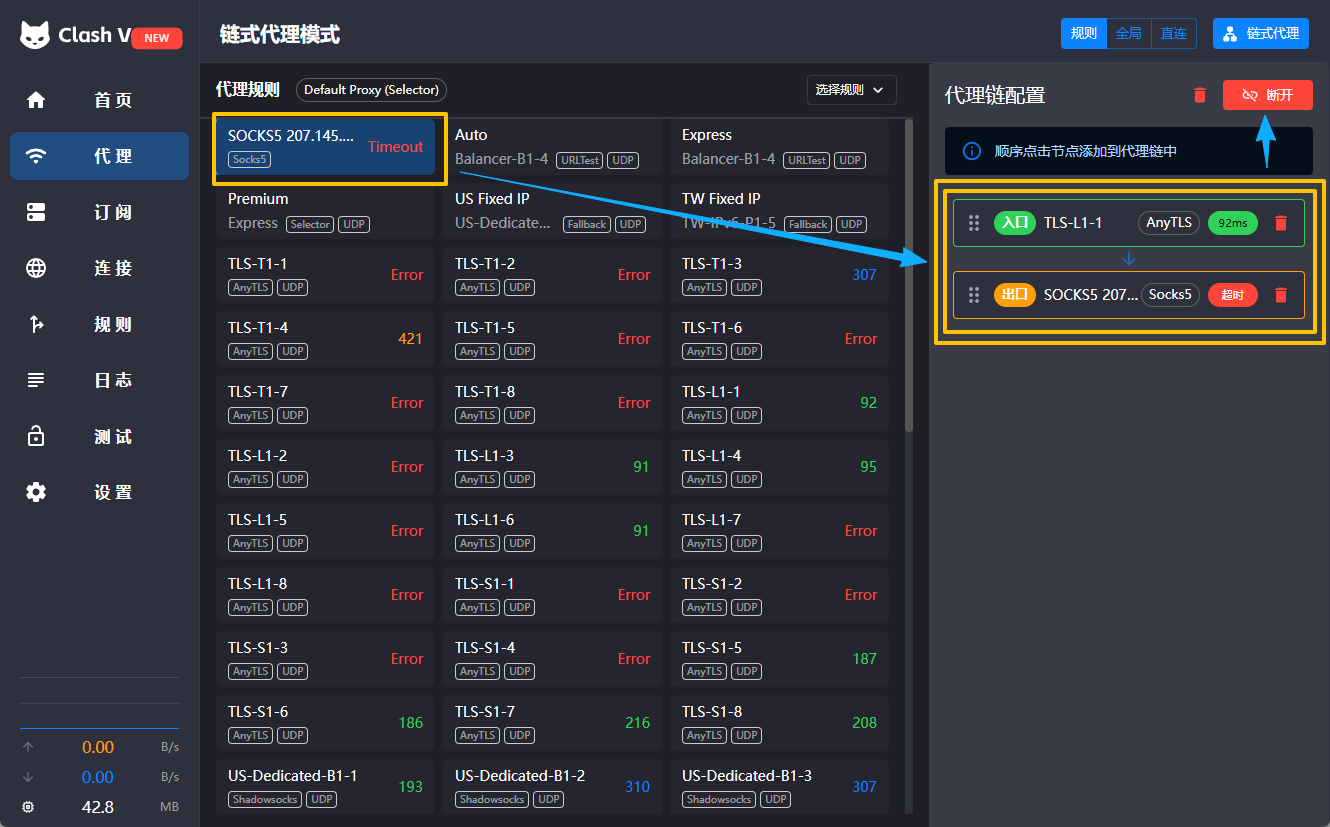Select the Auto proxy group card
1330x827 pixels.
tap(552, 147)
